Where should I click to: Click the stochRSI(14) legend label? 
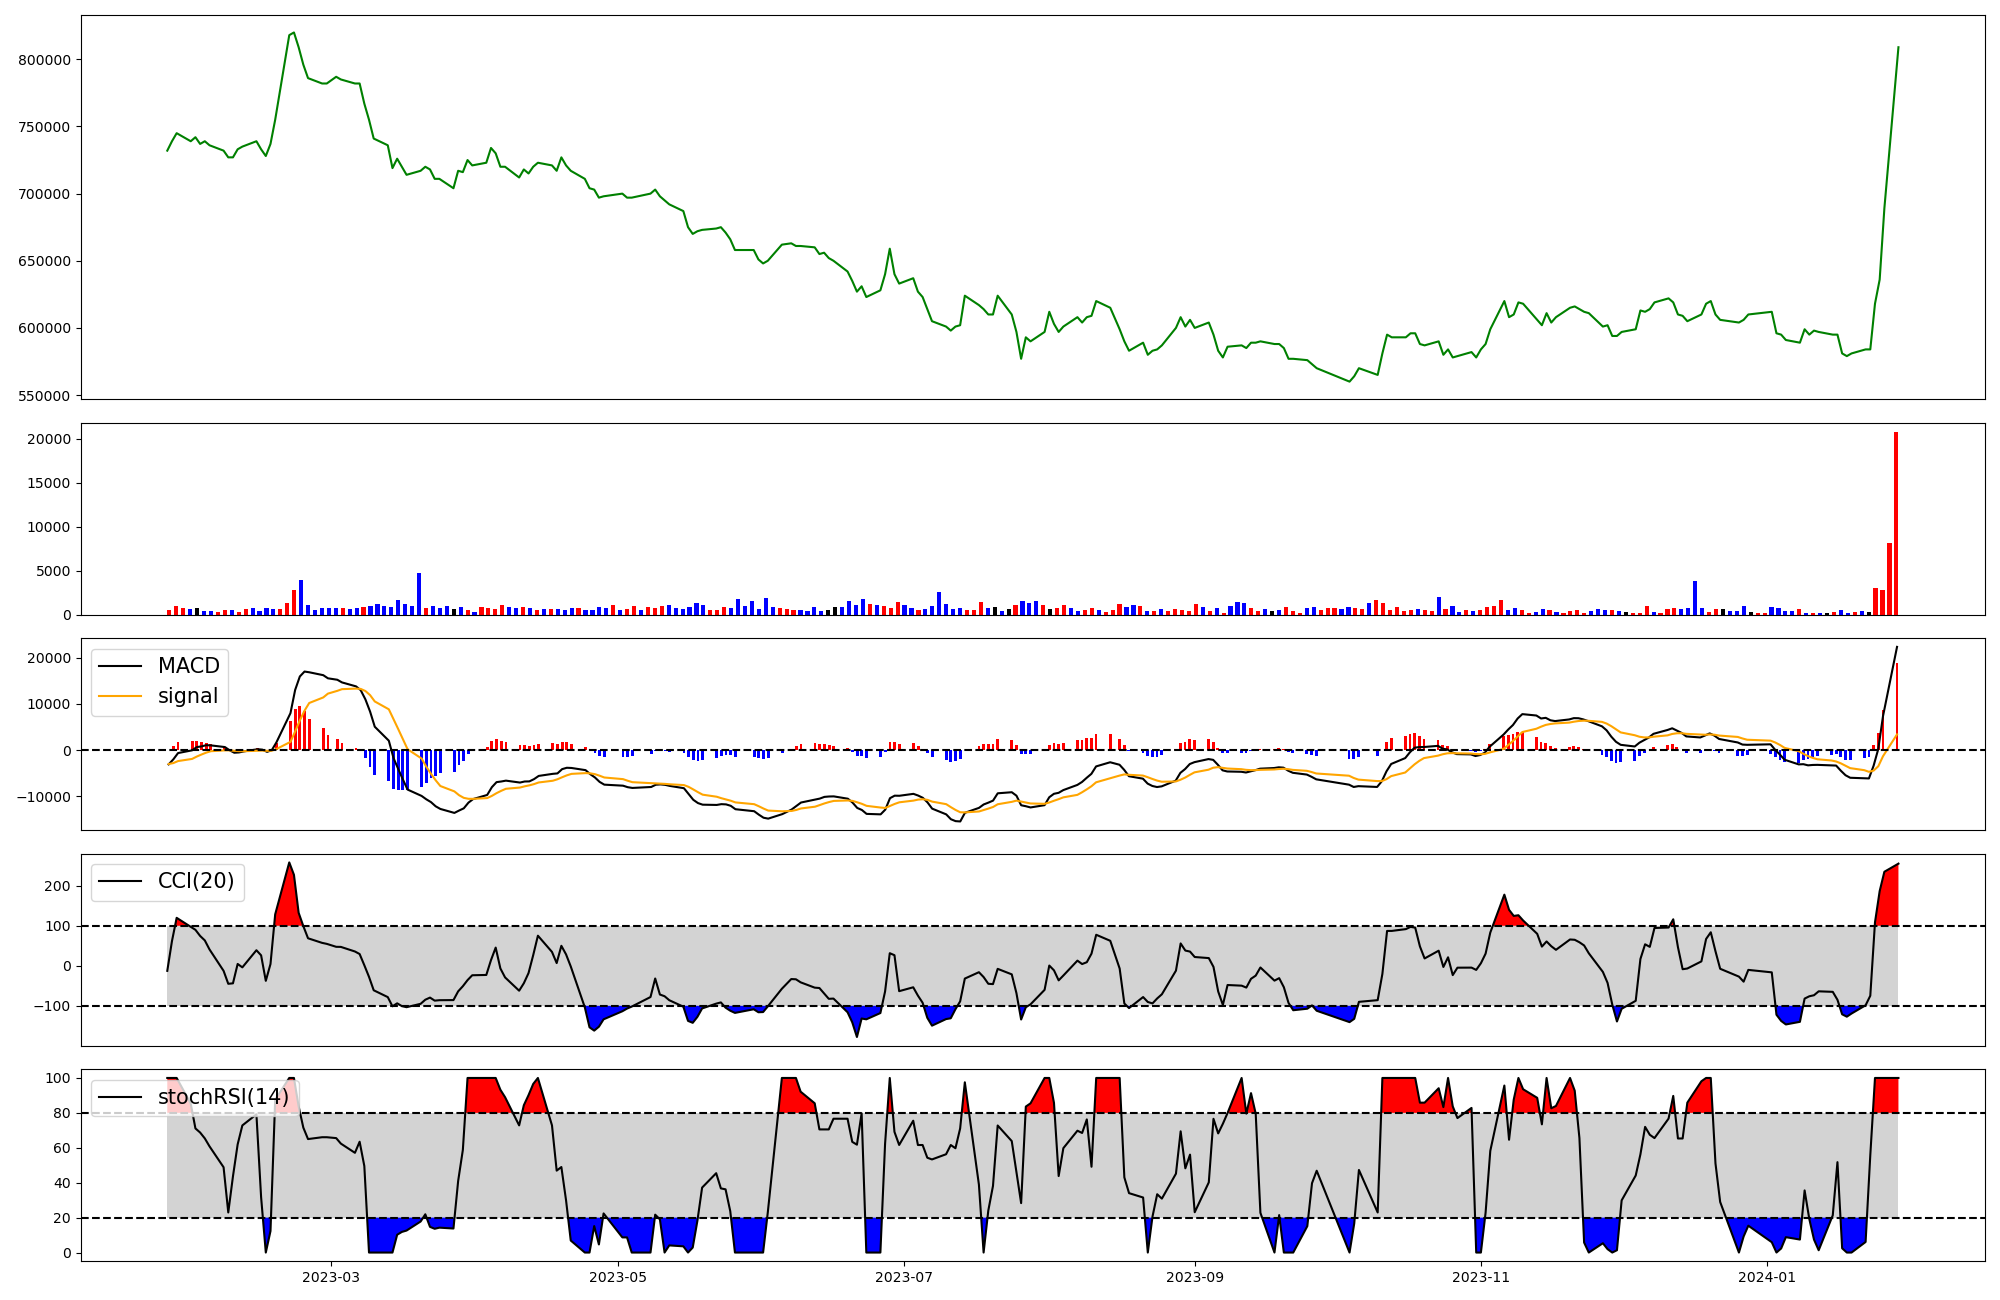(x=223, y=1097)
